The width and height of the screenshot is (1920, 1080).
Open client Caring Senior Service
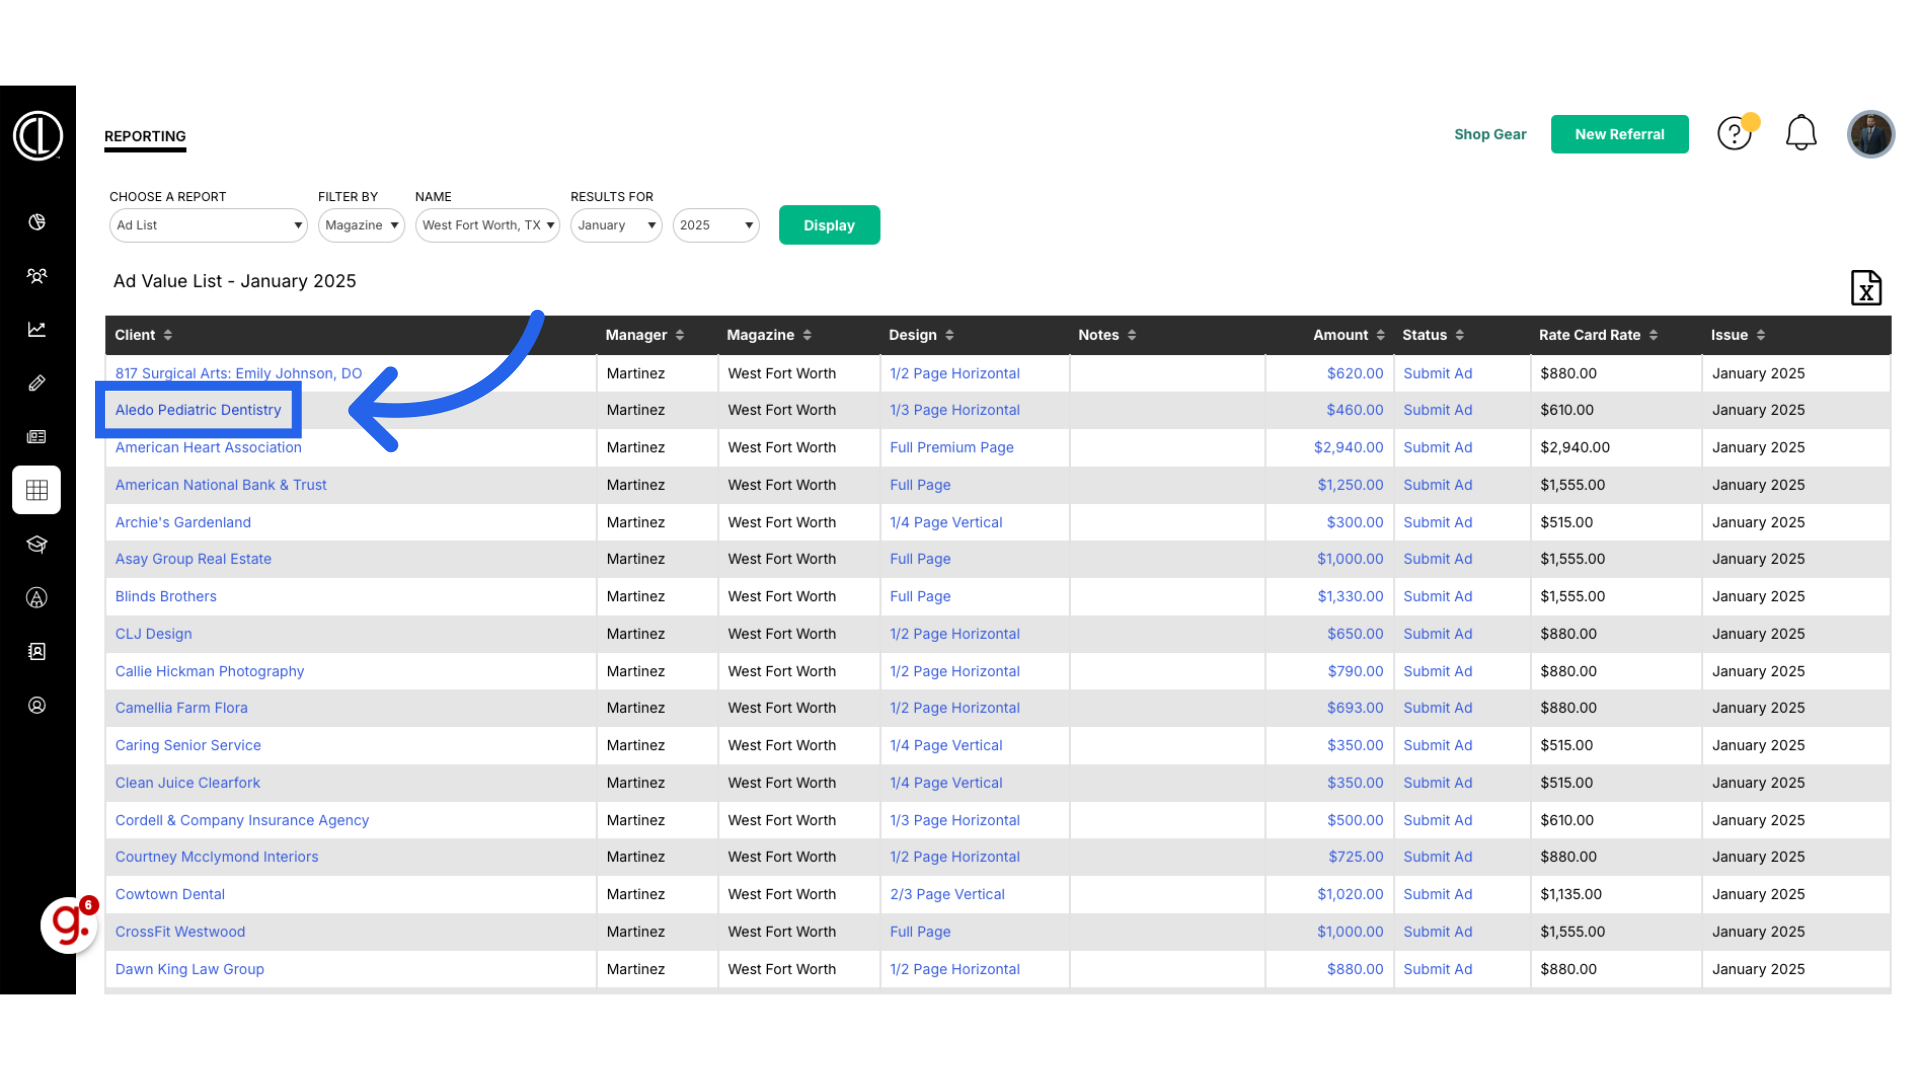click(x=188, y=745)
